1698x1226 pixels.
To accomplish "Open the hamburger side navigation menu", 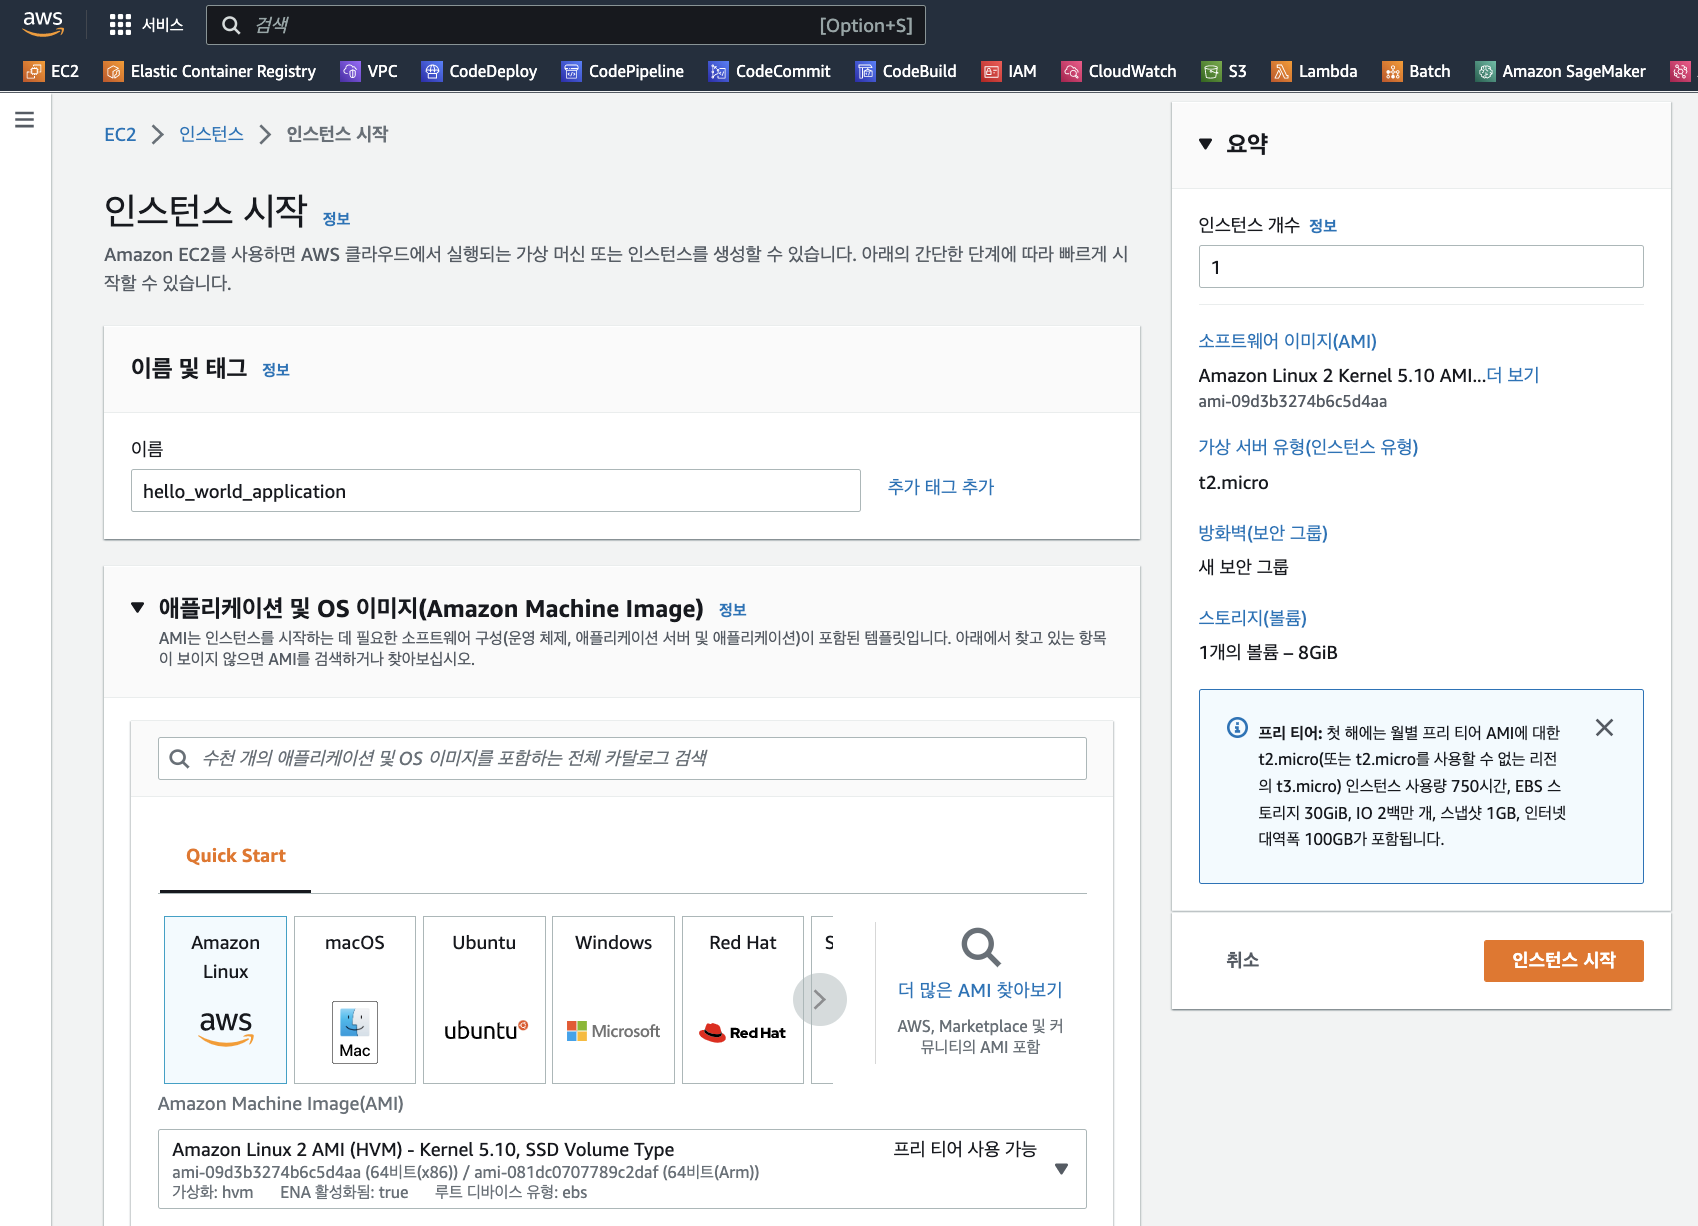I will pyautogui.click(x=25, y=120).
